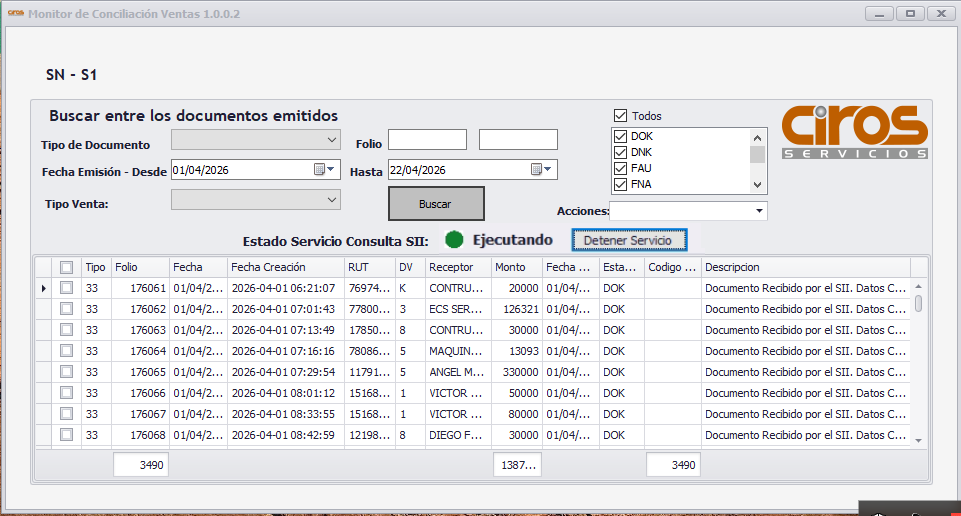Click the Buscar button
Viewport: 961px width, 516px height.
click(436, 204)
